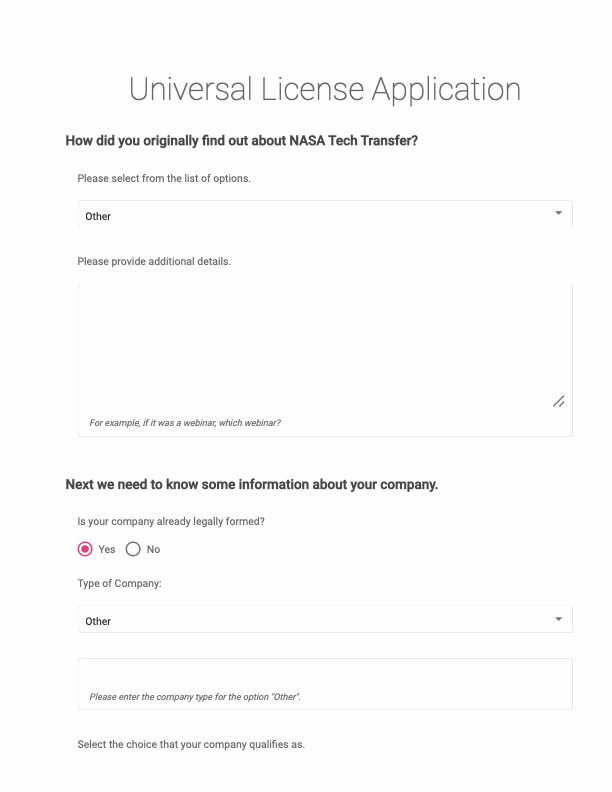Click the arrow icon on the first Other dropdown

click(558, 214)
